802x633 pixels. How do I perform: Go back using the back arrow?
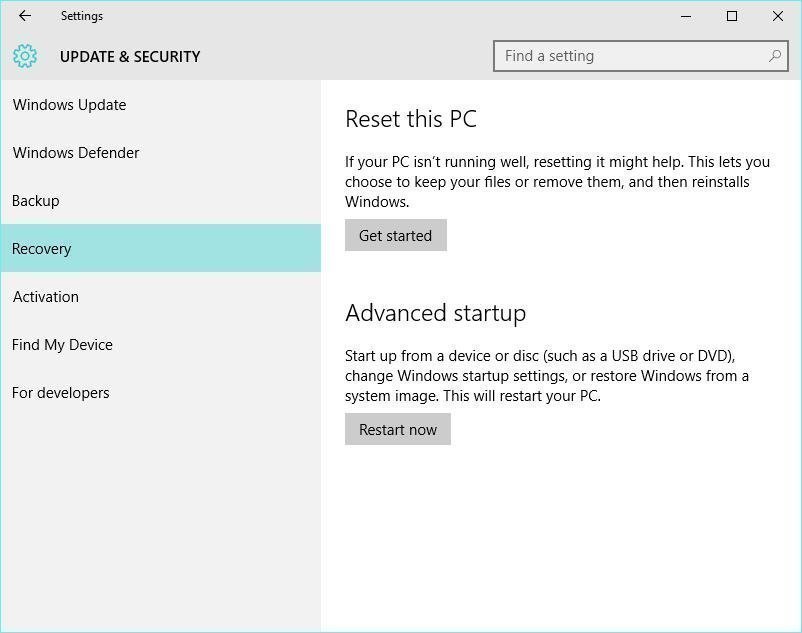pyautogui.click(x=25, y=16)
